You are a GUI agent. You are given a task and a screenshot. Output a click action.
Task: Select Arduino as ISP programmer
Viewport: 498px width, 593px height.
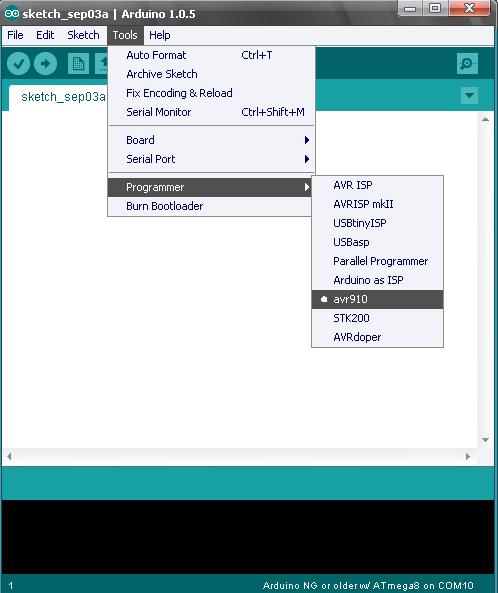(377, 280)
